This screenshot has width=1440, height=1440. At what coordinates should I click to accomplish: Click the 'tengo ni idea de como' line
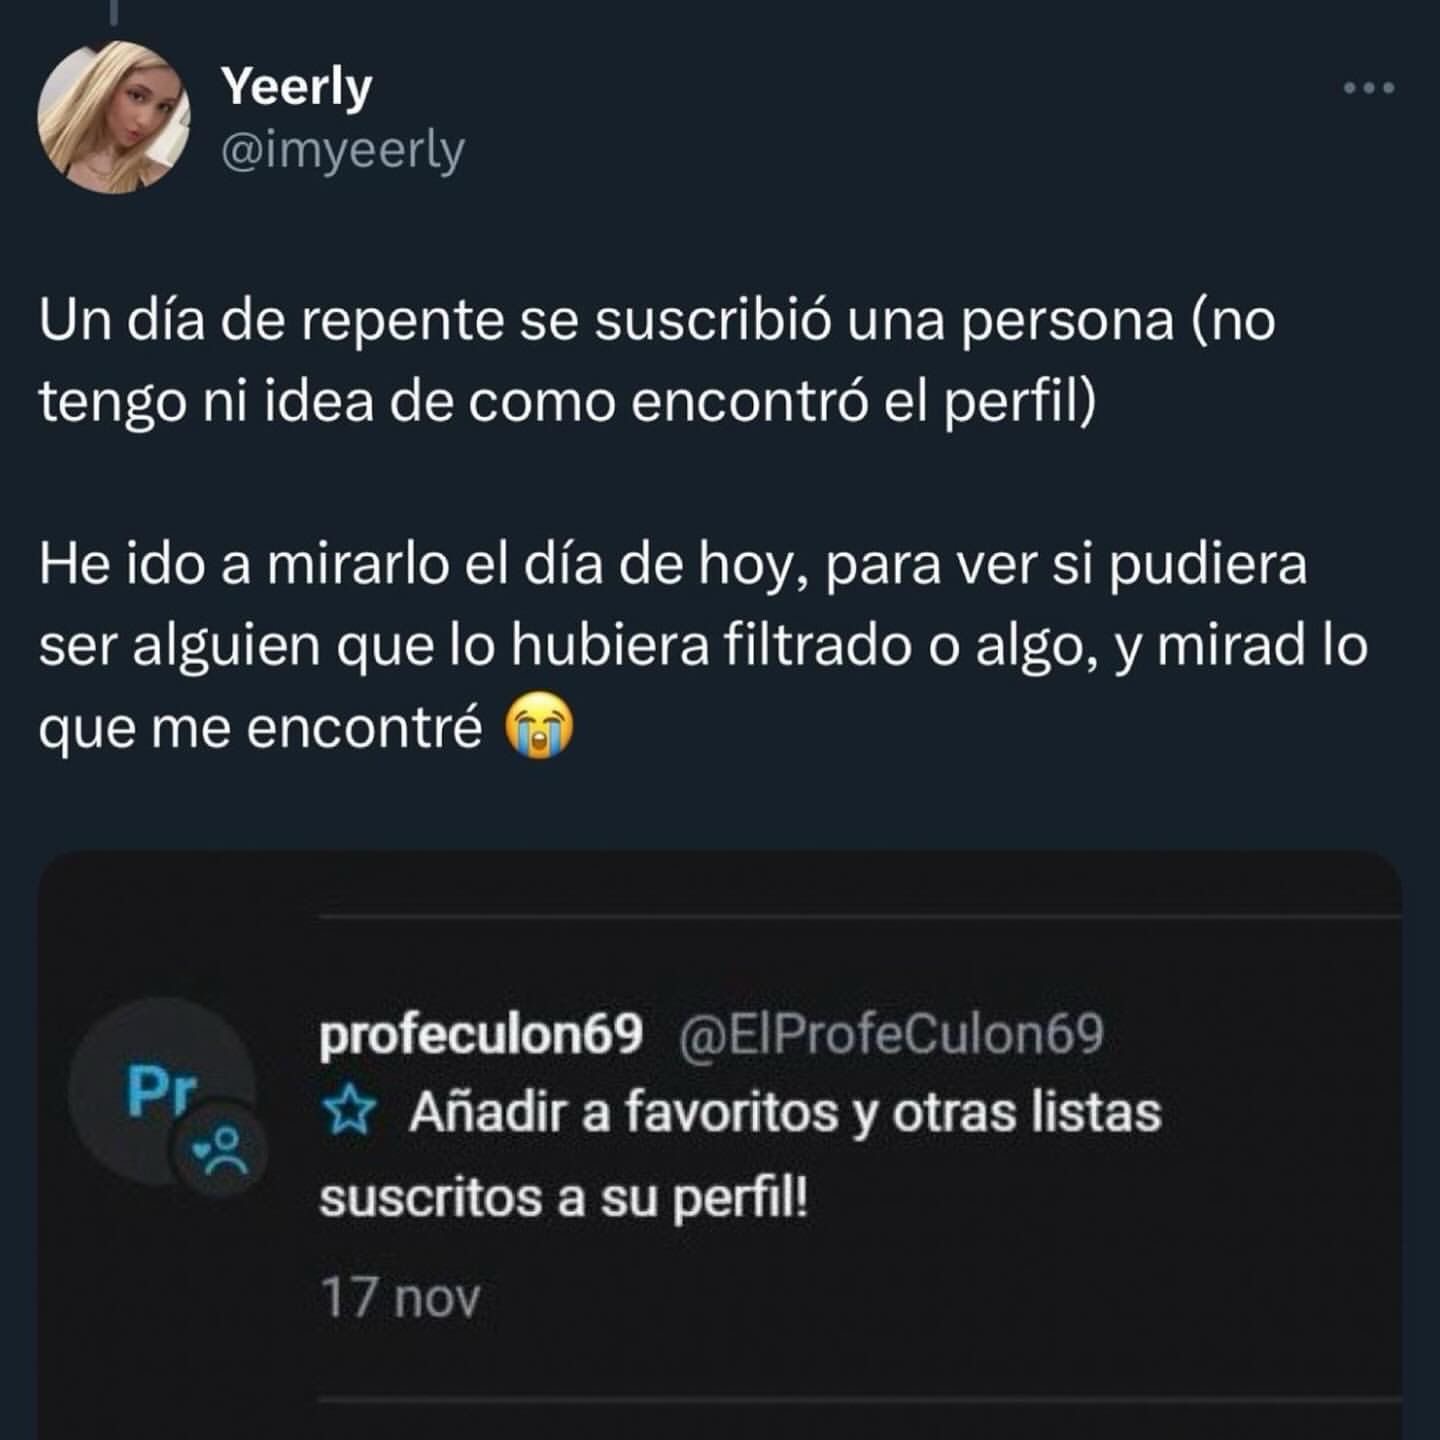[x=566, y=403]
